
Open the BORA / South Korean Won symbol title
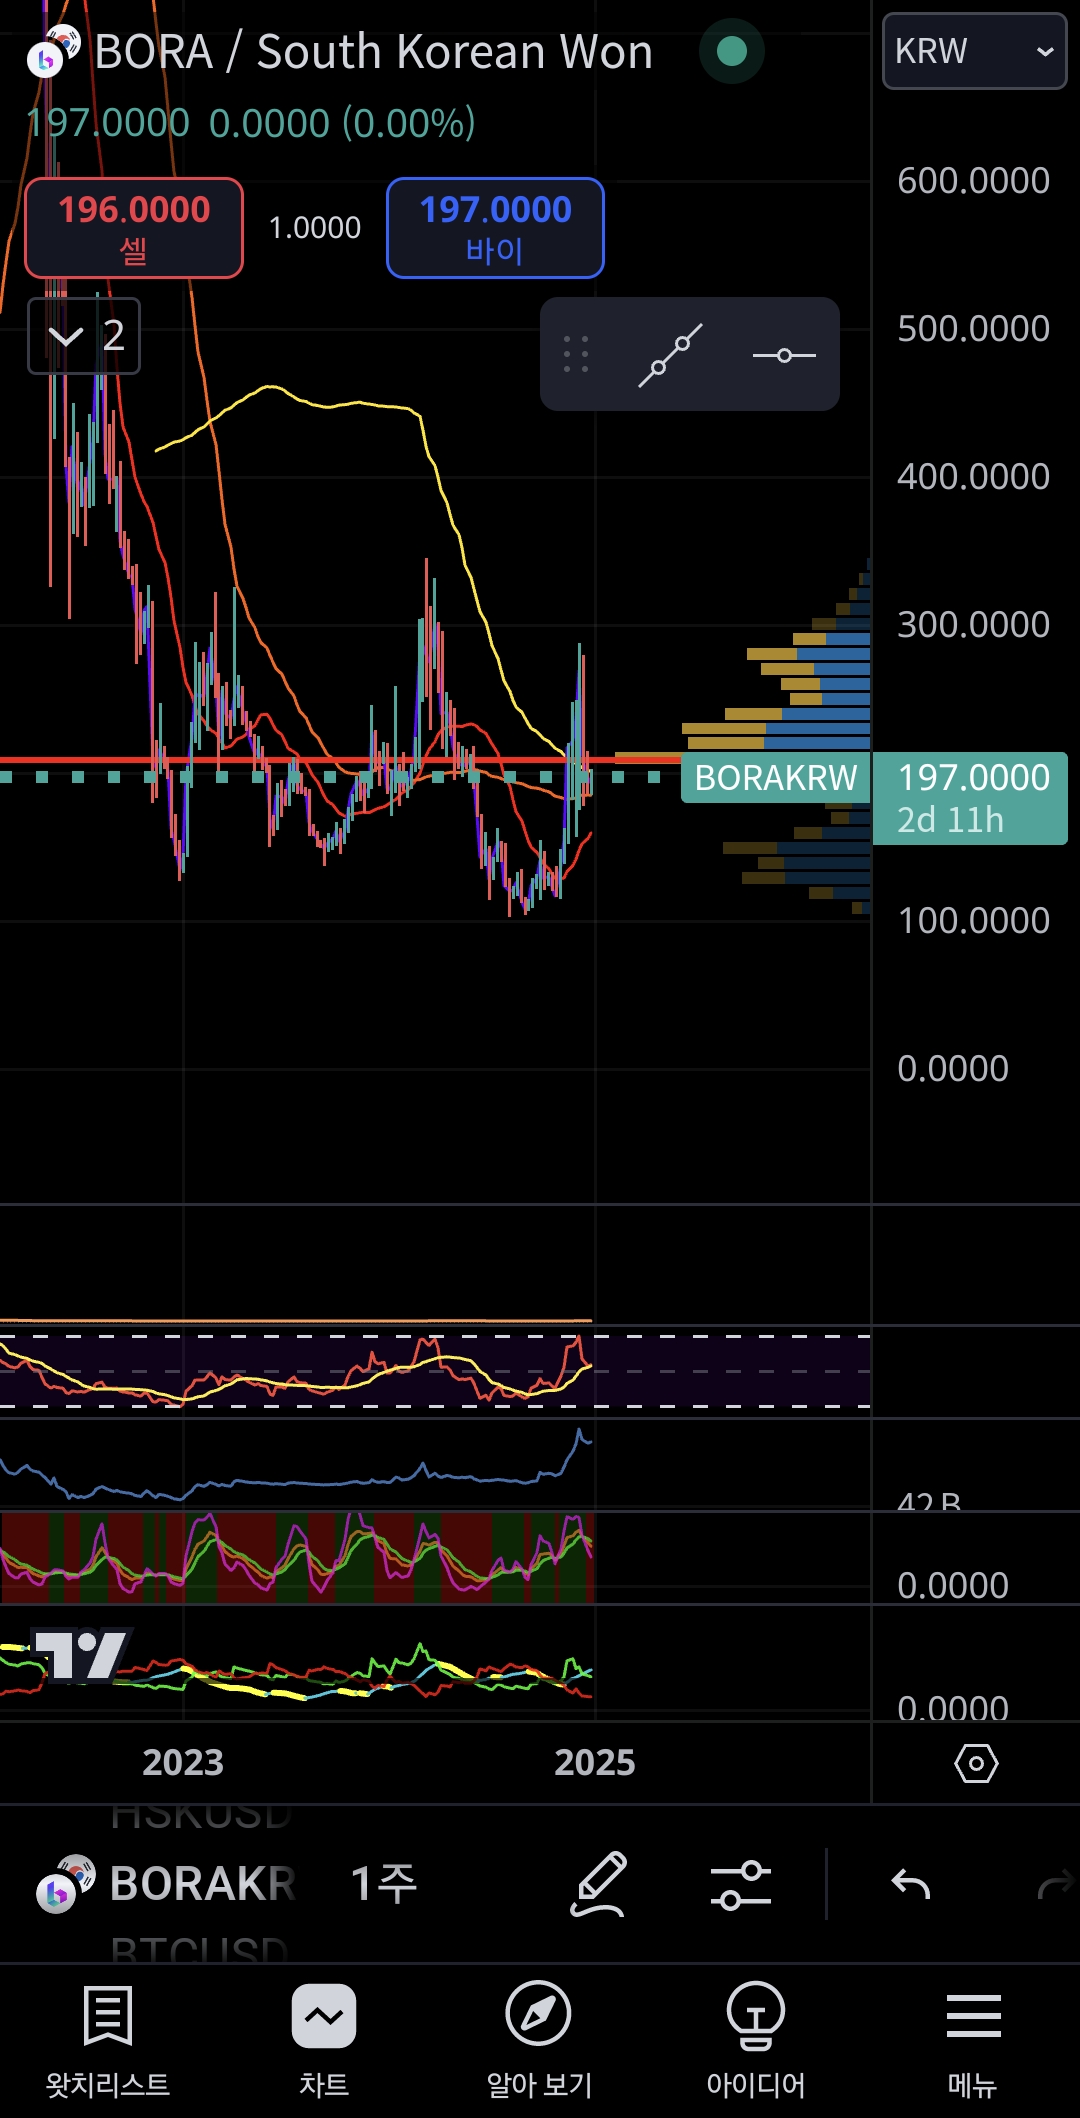tap(373, 52)
